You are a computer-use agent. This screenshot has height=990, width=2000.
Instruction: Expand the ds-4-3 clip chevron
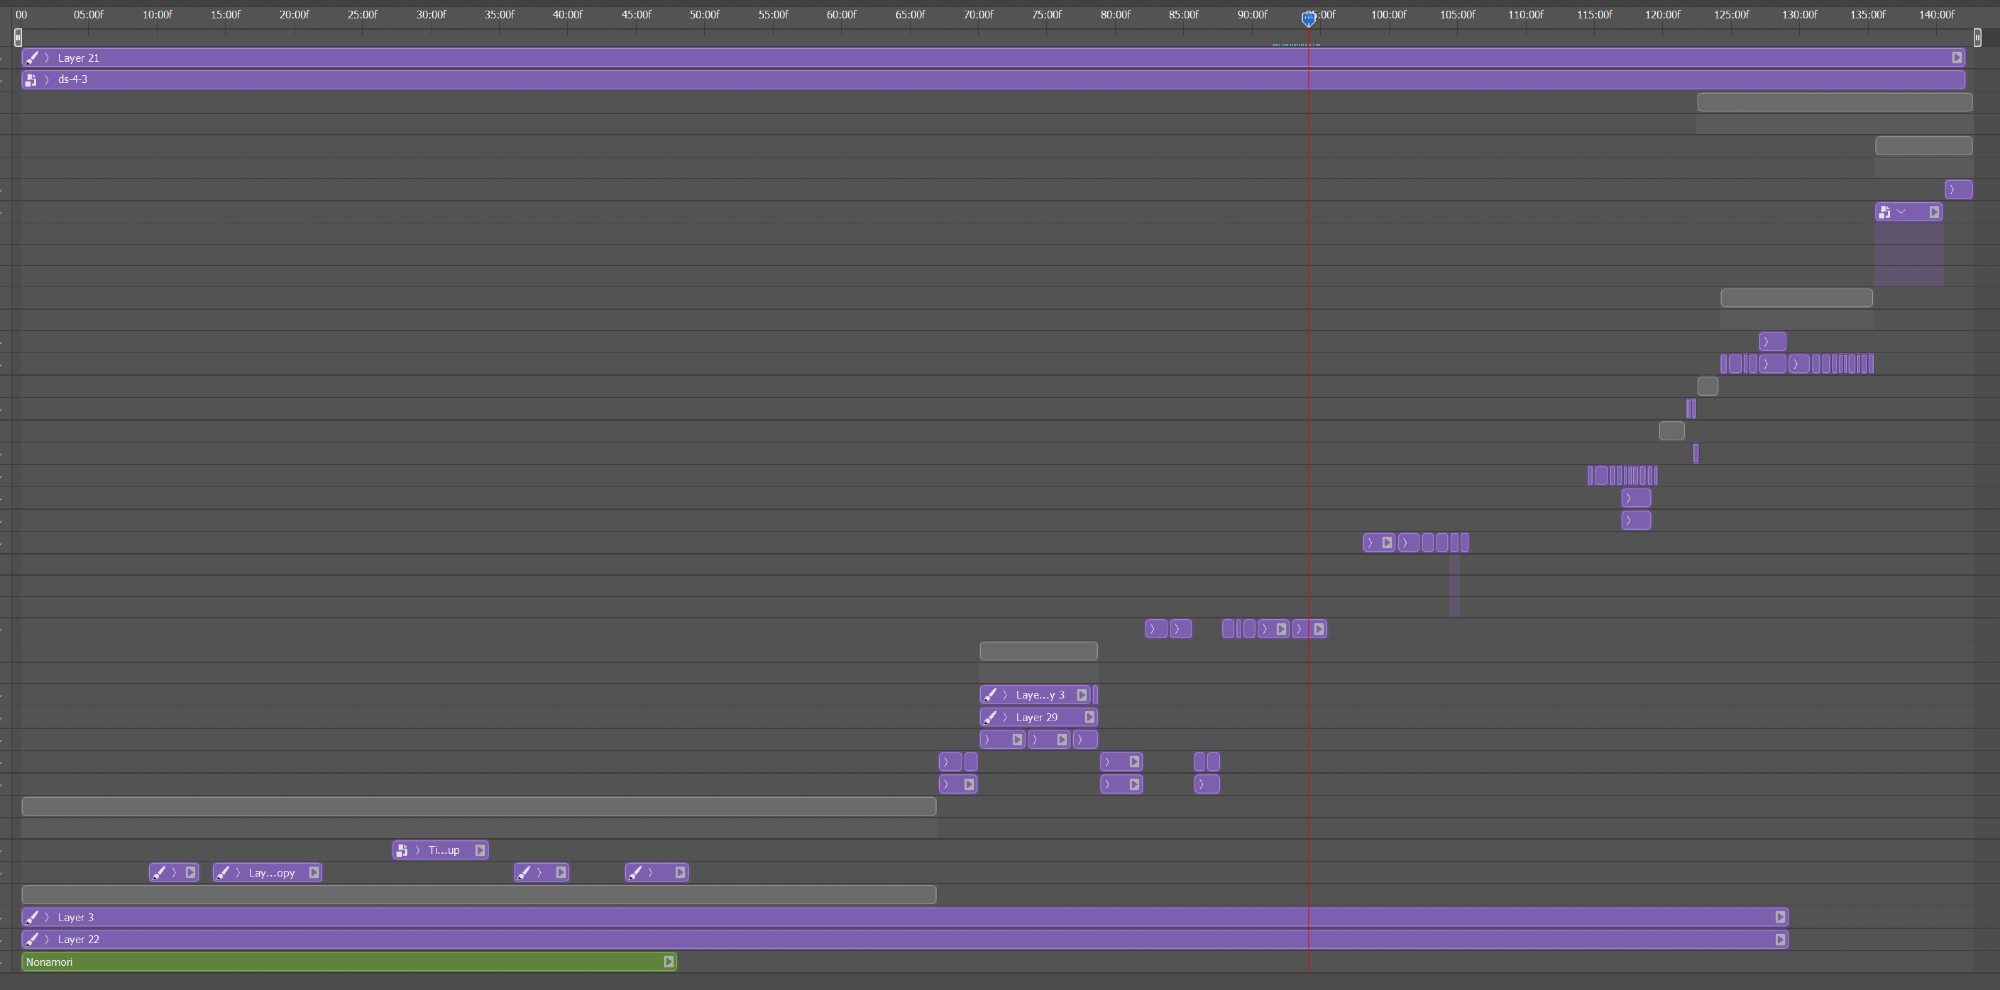coord(47,80)
